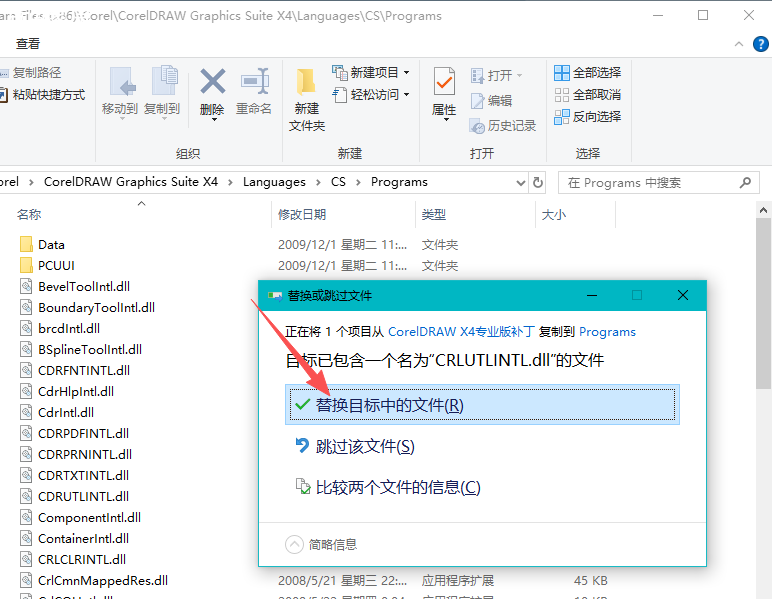This screenshot has height=599, width=772.
Task: Click the Open (打开) ribbon button
Action: click(x=496, y=75)
